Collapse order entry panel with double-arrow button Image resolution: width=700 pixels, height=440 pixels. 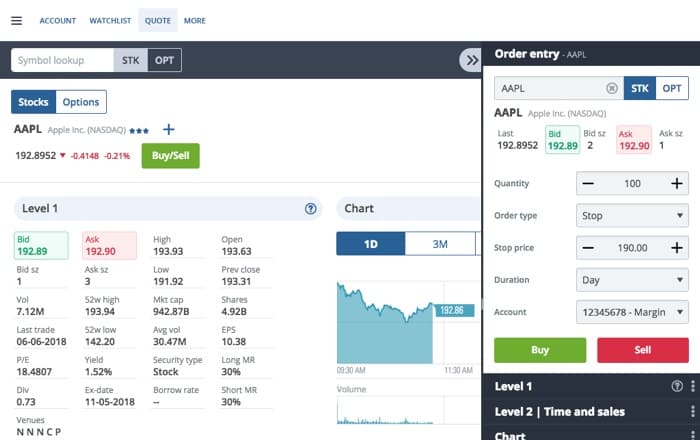pos(471,60)
